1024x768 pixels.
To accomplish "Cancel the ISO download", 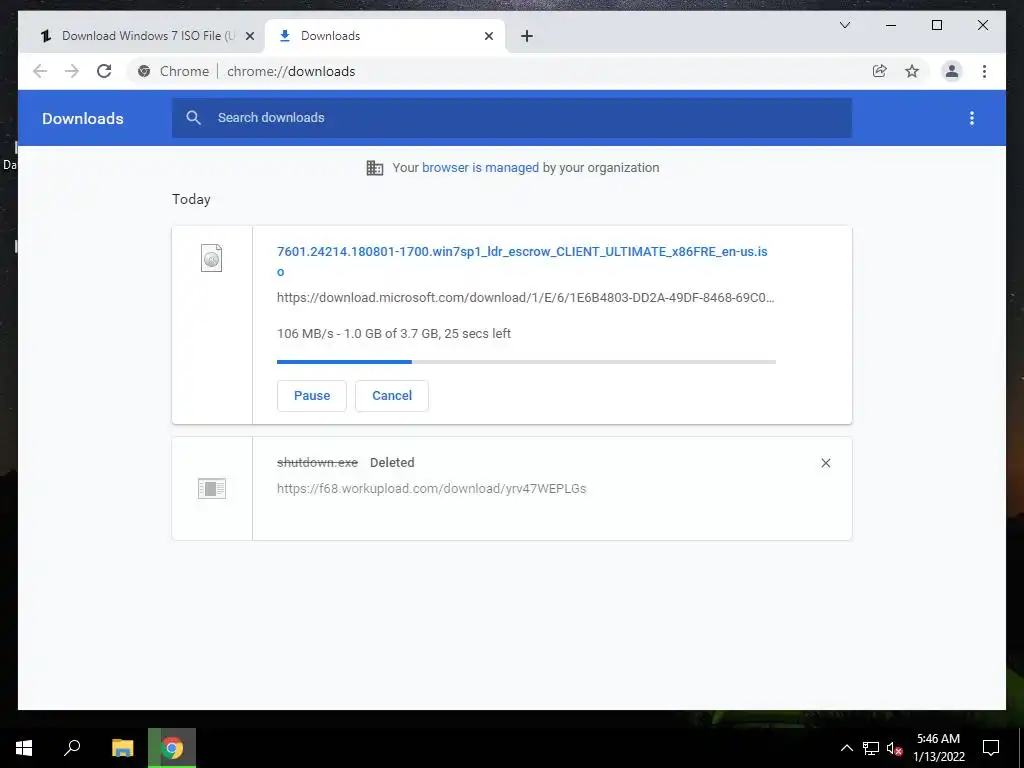I will 392,396.
